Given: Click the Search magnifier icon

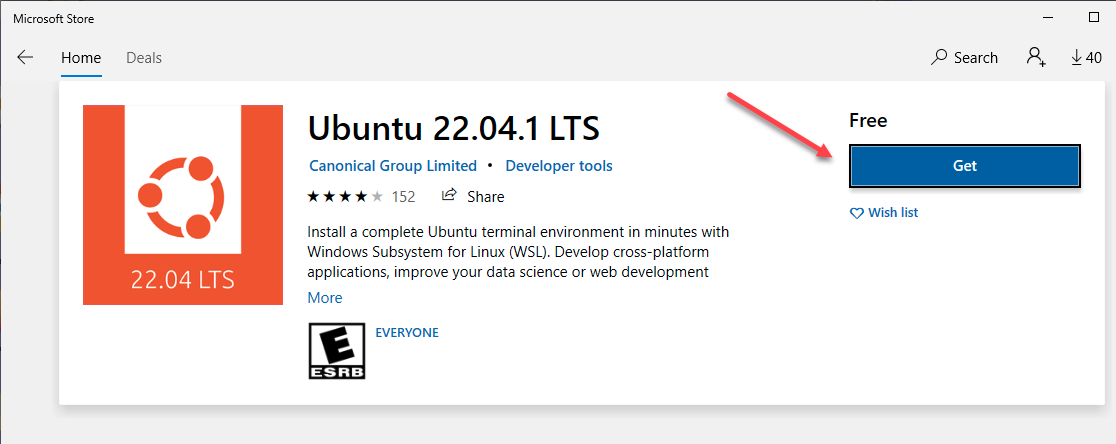Looking at the screenshot, I should [x=938, y=58].
